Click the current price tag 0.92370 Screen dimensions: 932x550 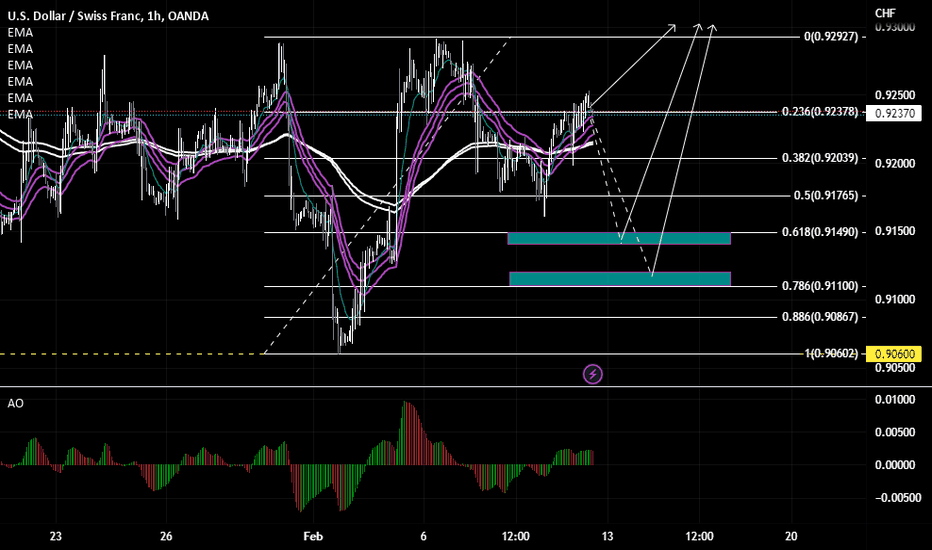[894, 113]
